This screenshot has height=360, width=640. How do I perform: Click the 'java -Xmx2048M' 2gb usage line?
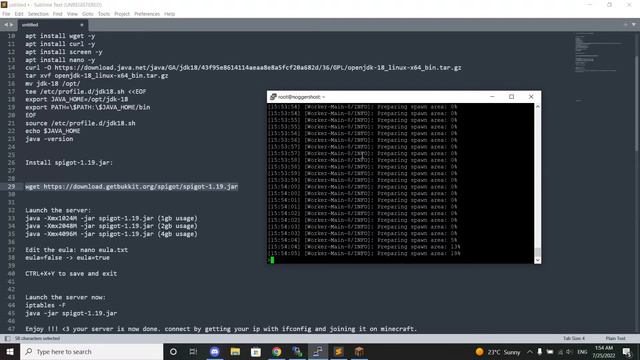click(111, 226)
